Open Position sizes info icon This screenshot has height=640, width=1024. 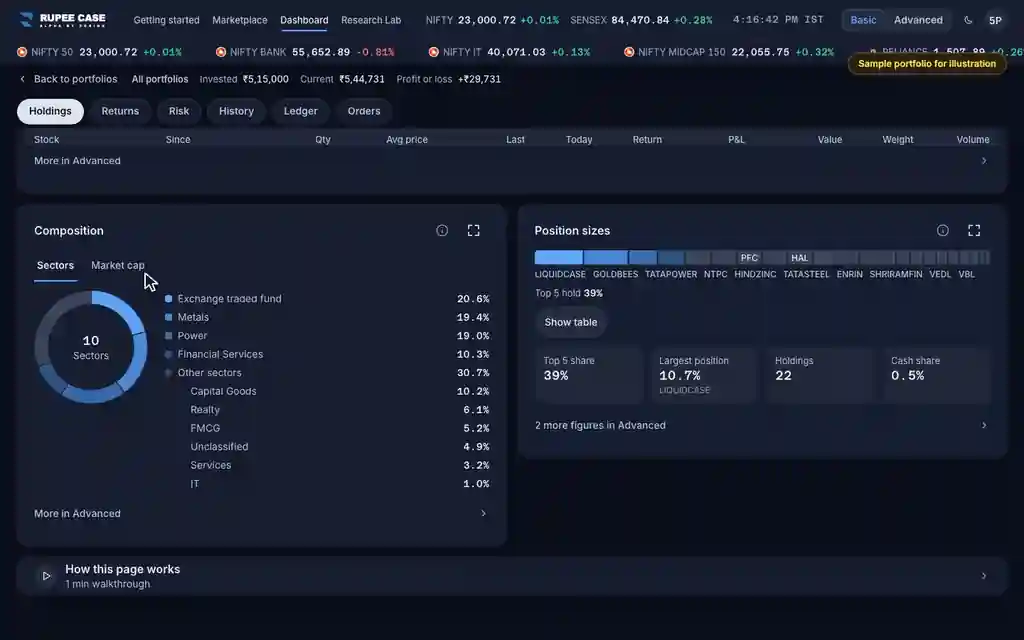pos(942,231)
